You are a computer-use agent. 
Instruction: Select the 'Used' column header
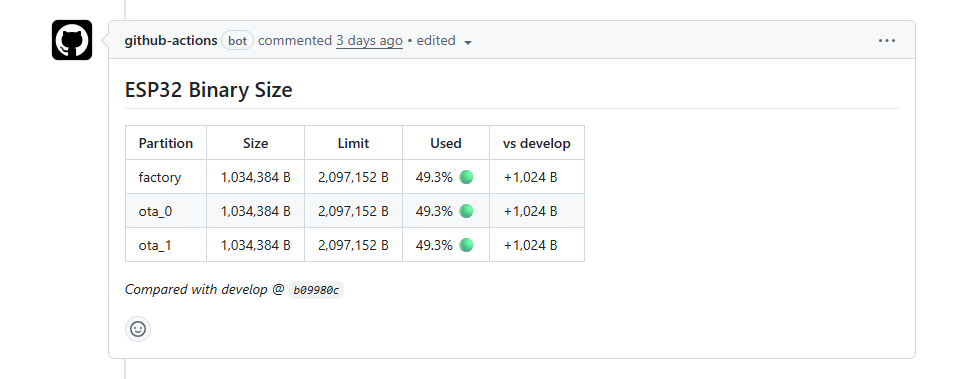[x=446, y=144]
